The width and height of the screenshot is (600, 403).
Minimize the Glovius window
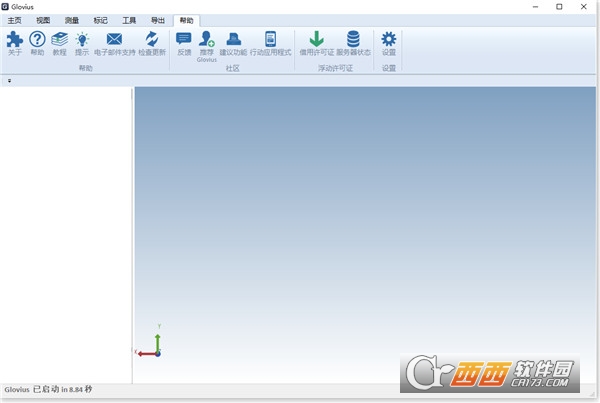pos(535,7)
